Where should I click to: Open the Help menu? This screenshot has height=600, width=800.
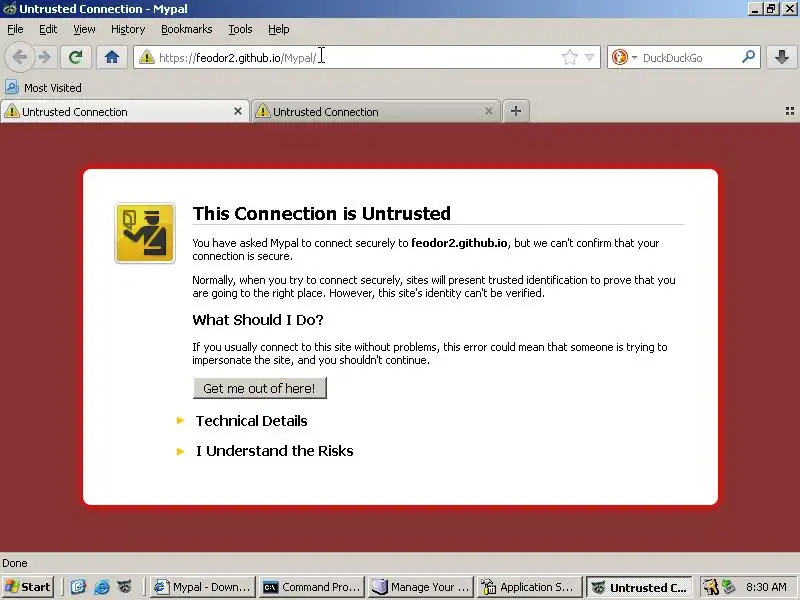point(279,29)
